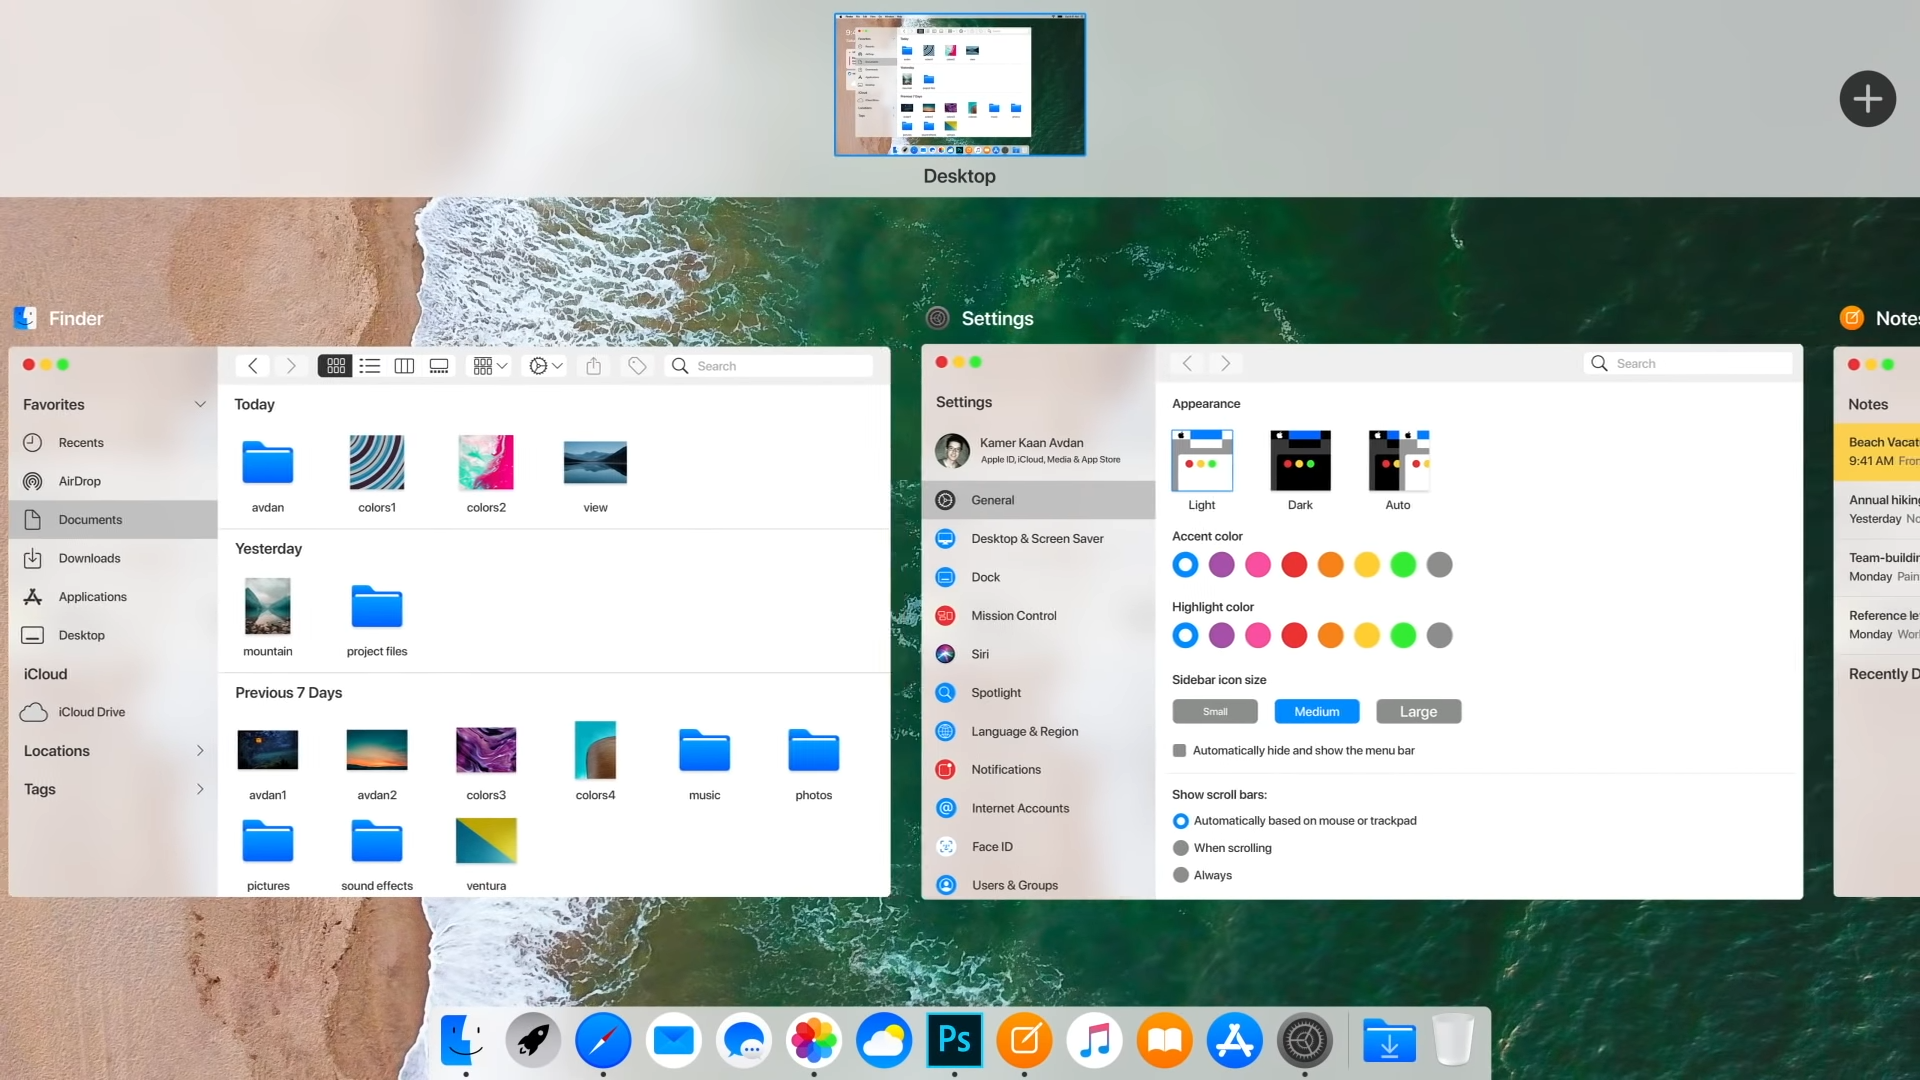Viewport: 1920px width, 1080px height.
Task: Open the Finder share button
Action: (x=593, y=366)
